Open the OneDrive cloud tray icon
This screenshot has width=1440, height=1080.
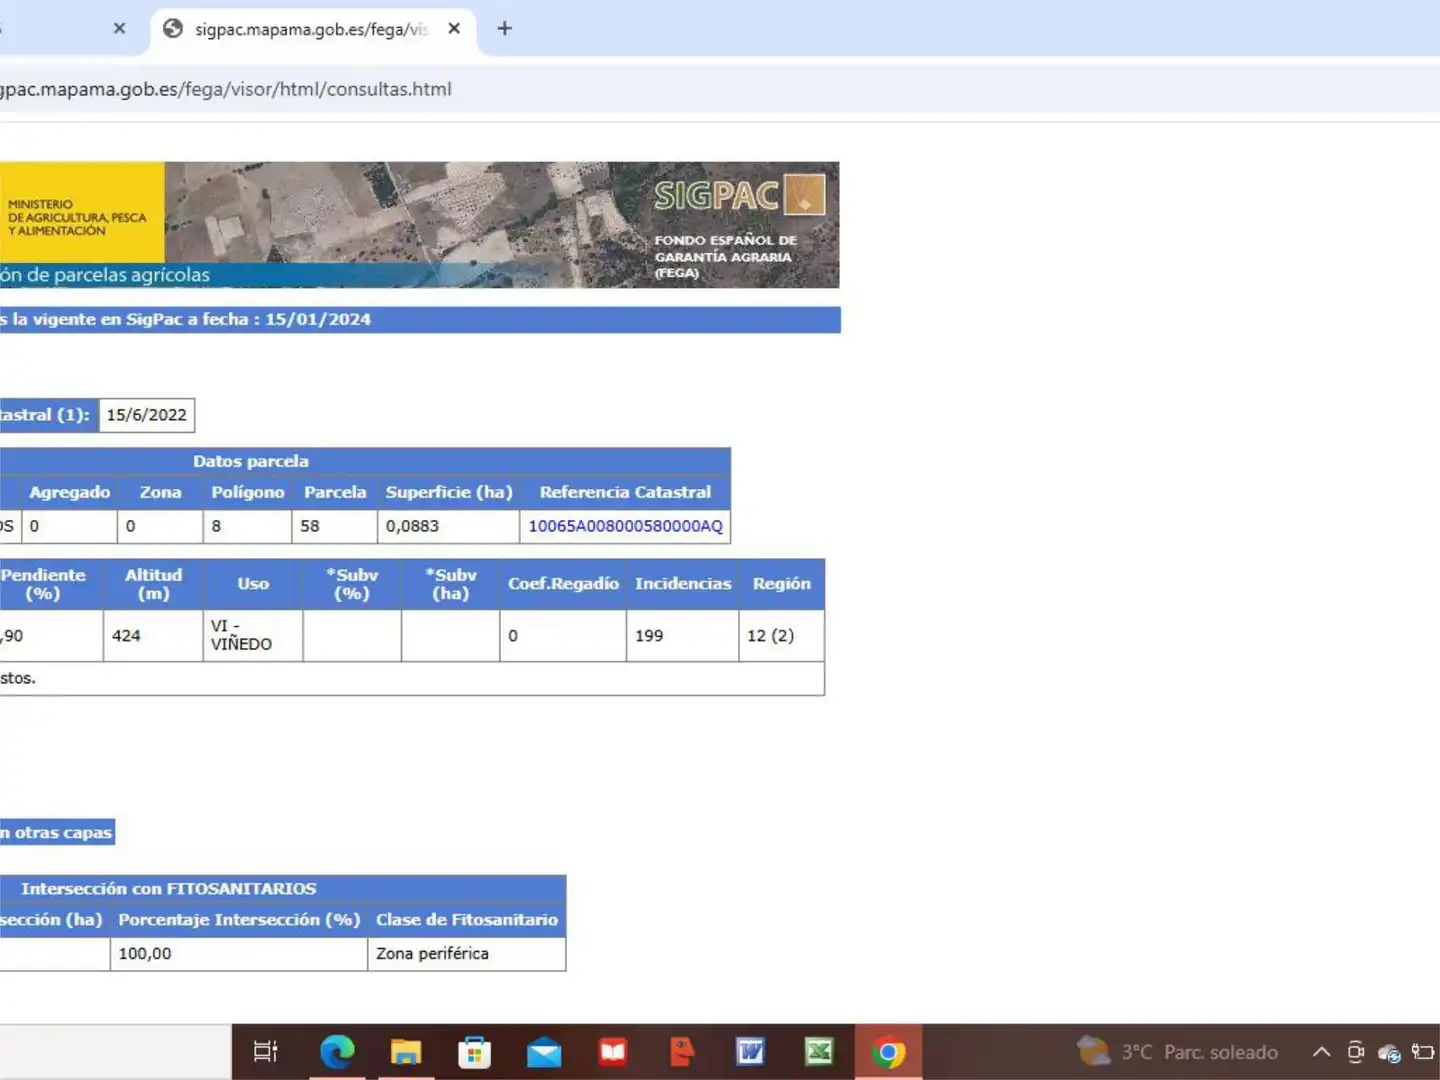(x=1389, y=1053)
